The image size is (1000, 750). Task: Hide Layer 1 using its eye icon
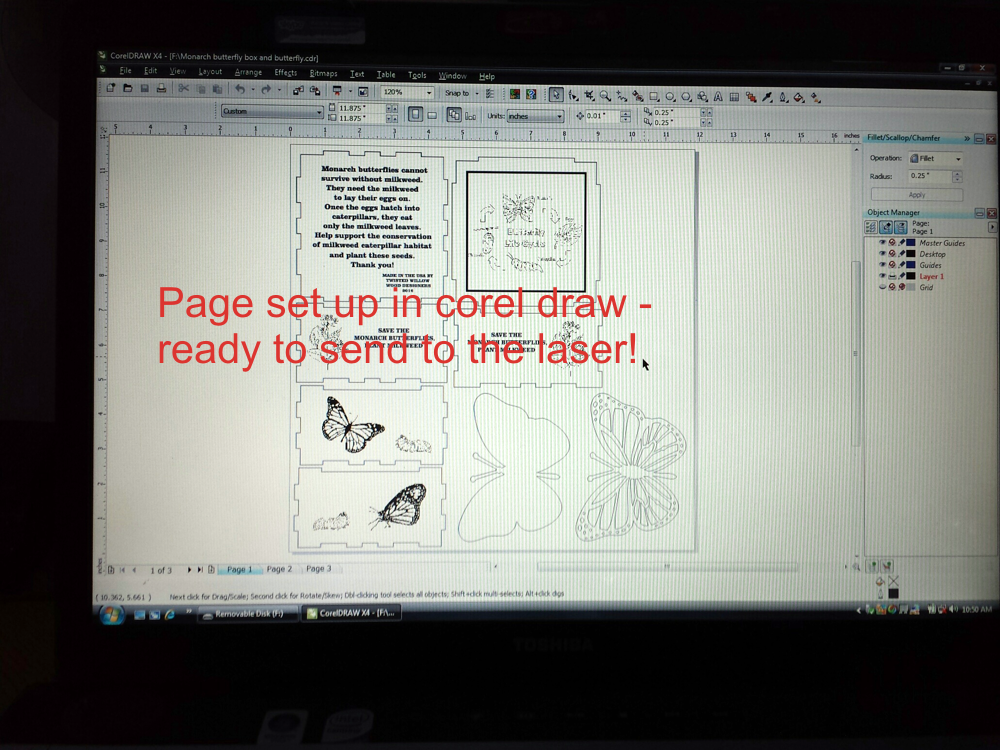pos(883,276)
